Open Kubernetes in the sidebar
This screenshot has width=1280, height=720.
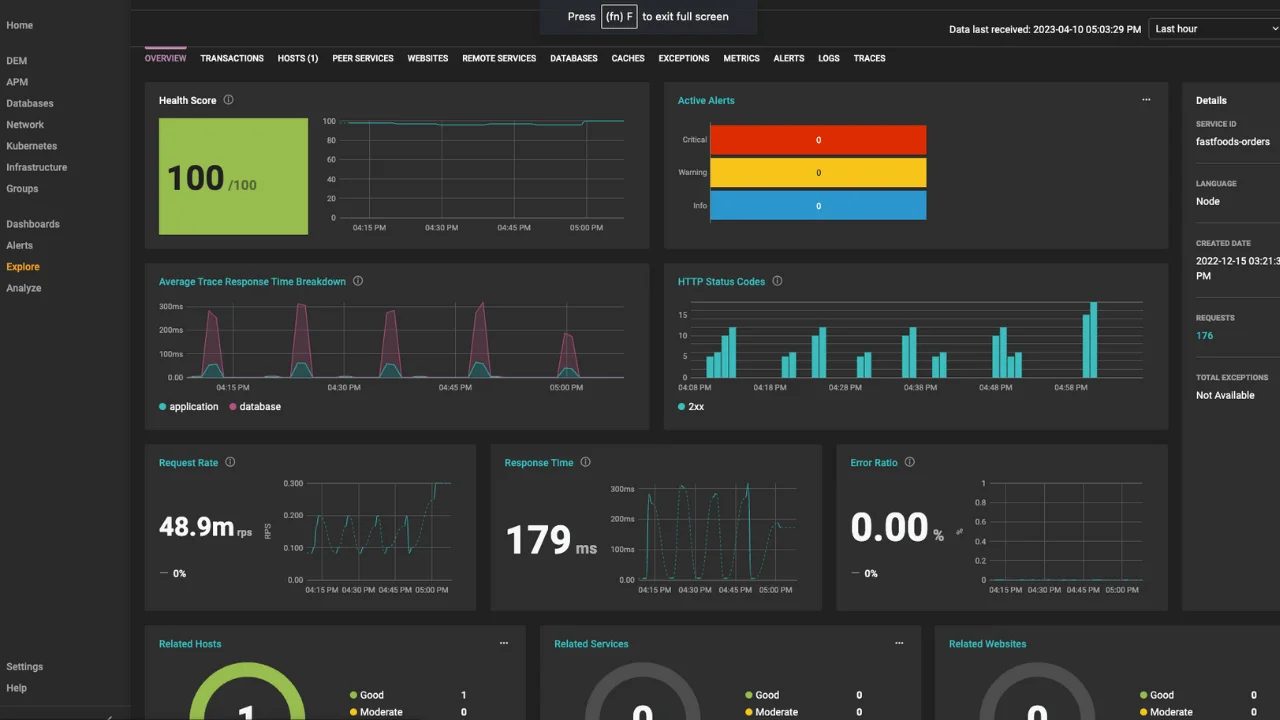pyautogui.click(x=32, y=146)
